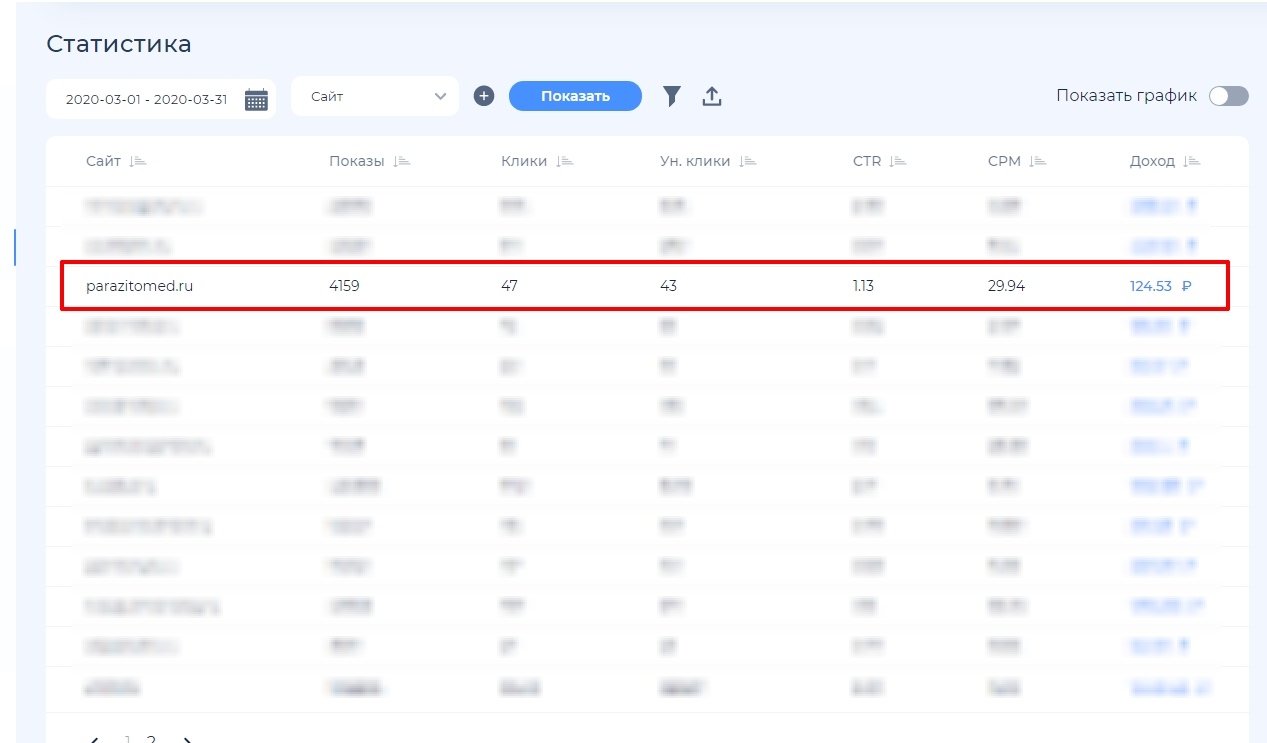Sort table by Сайт column icon

(138, 161)
